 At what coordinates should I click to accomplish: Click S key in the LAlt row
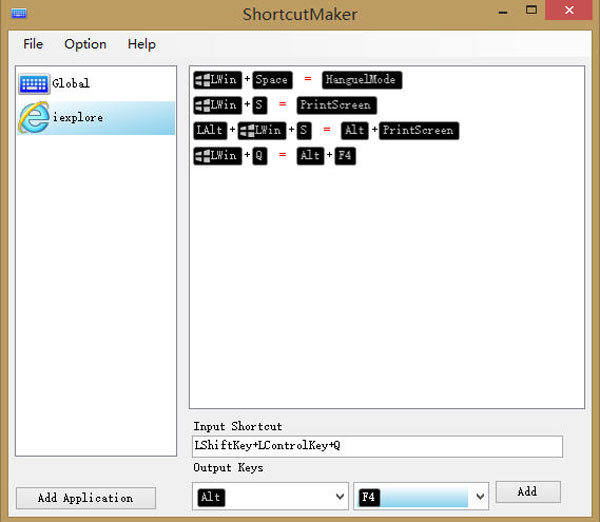click(304, 130)
